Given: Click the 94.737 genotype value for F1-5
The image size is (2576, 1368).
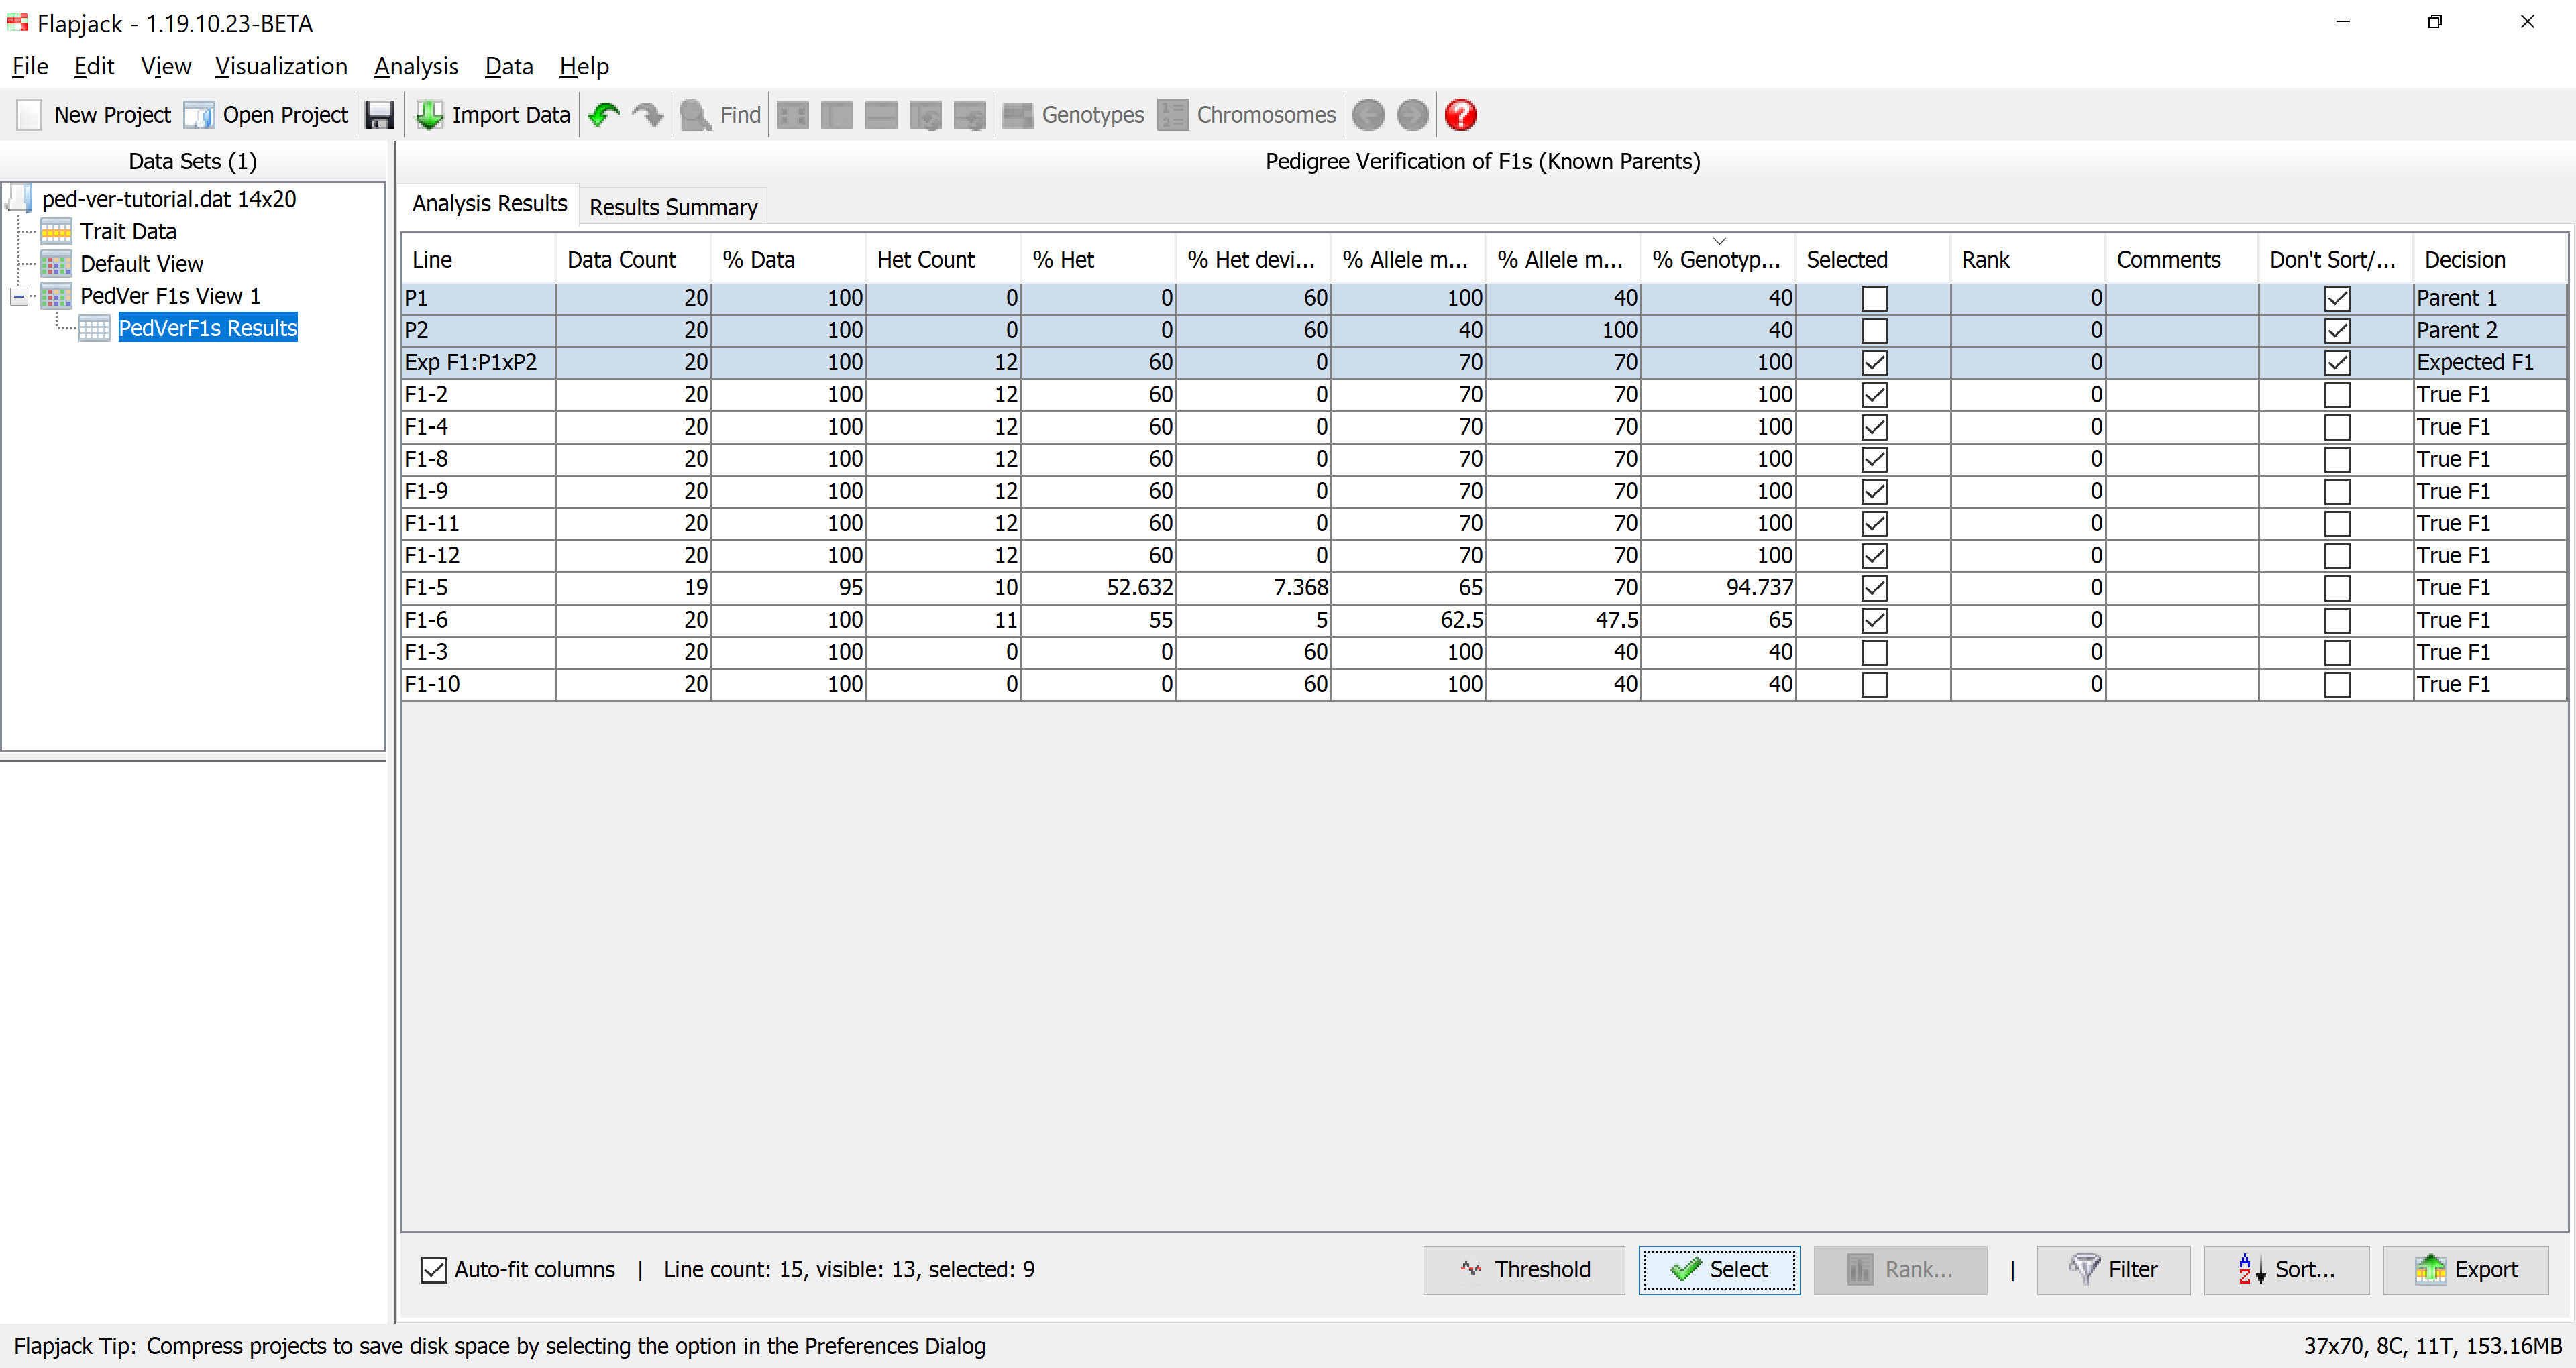Looking at the screenshot, I should tap(1717, 588).
